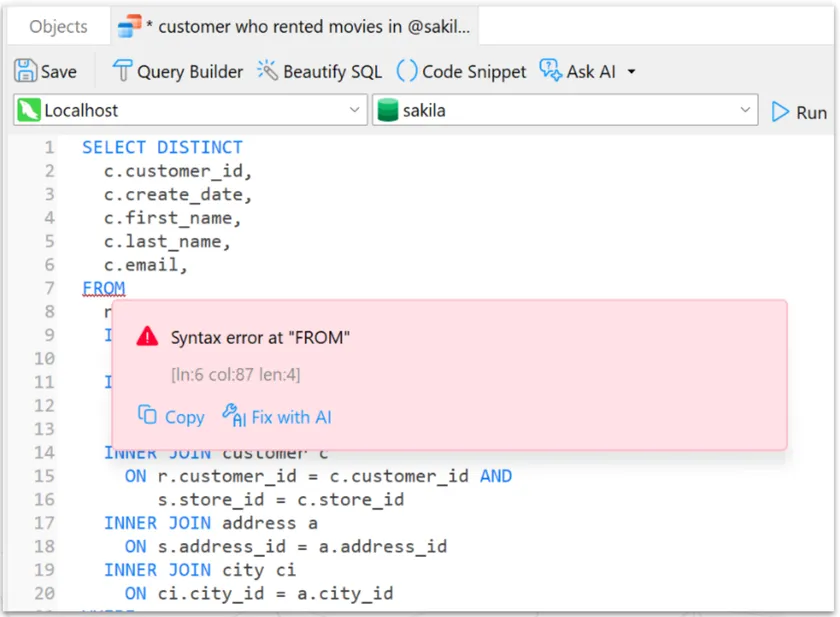This screenshot has height=617, width=840.
Task: Open the Localhost connection dropdown
Action: coord(190,110)
